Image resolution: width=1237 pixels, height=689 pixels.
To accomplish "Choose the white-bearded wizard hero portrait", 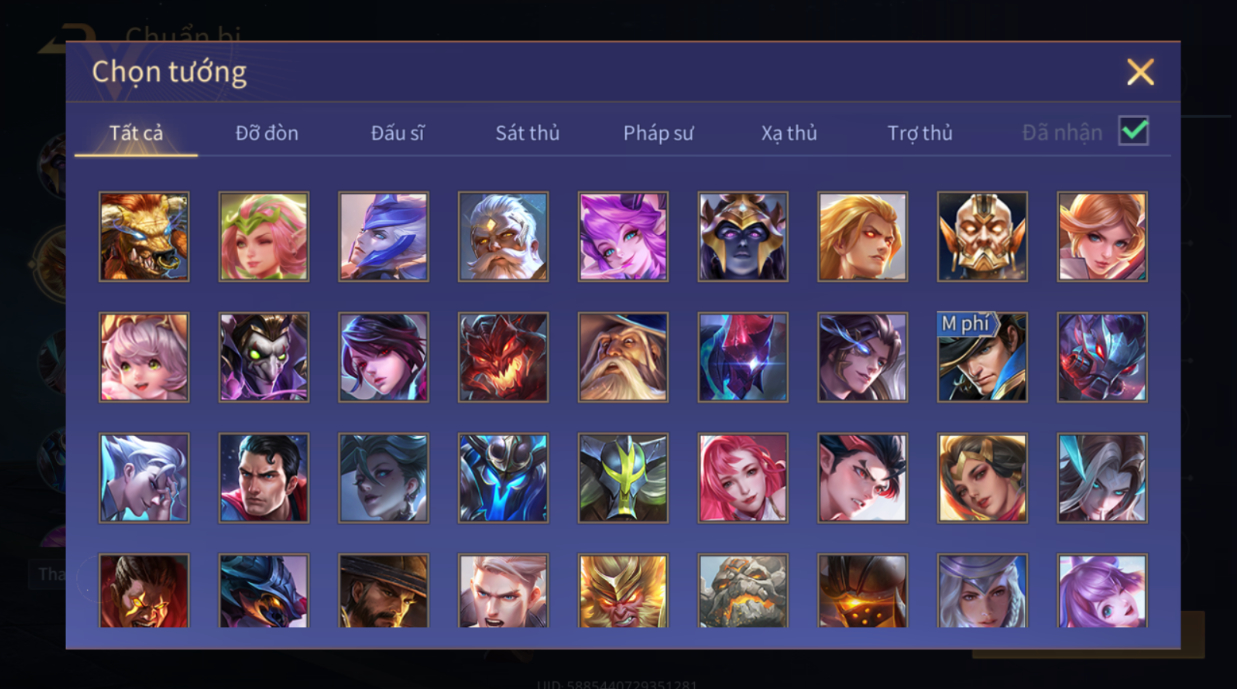I will click(623, 357).
